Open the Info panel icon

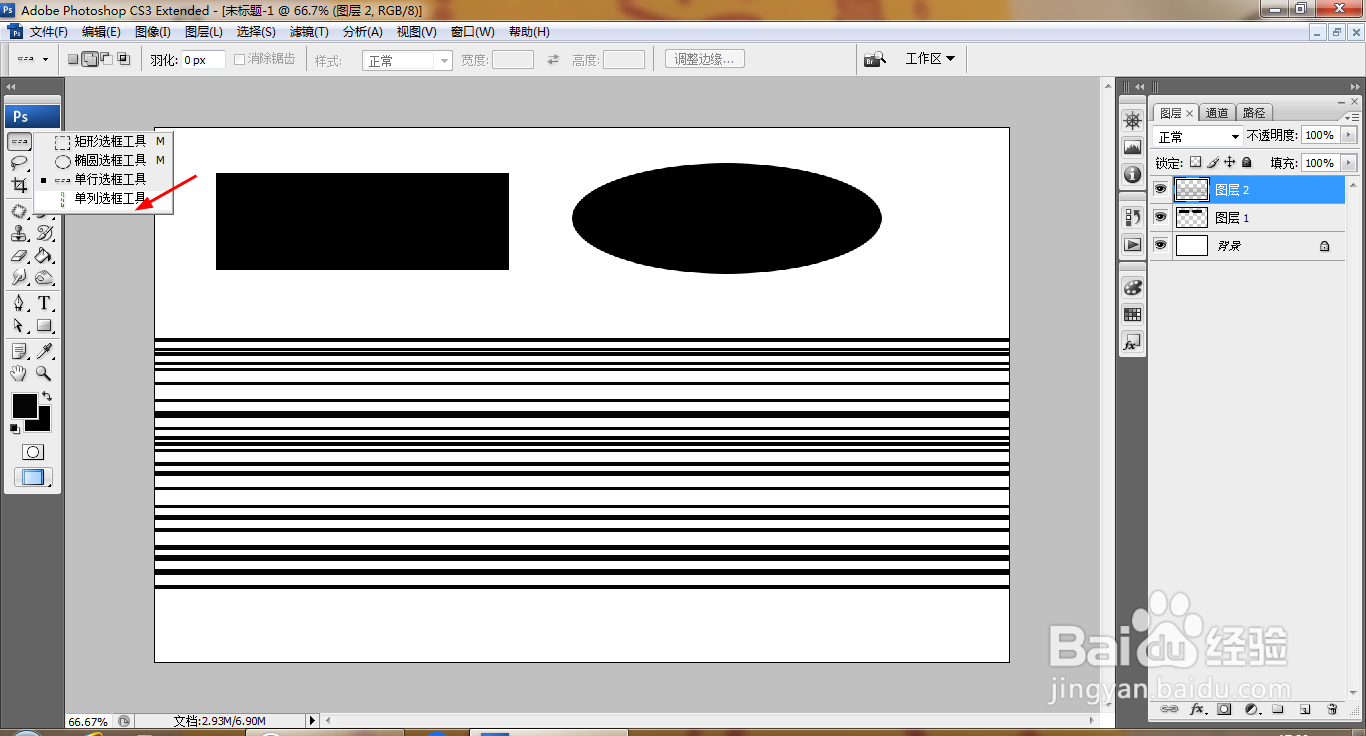1133,174
